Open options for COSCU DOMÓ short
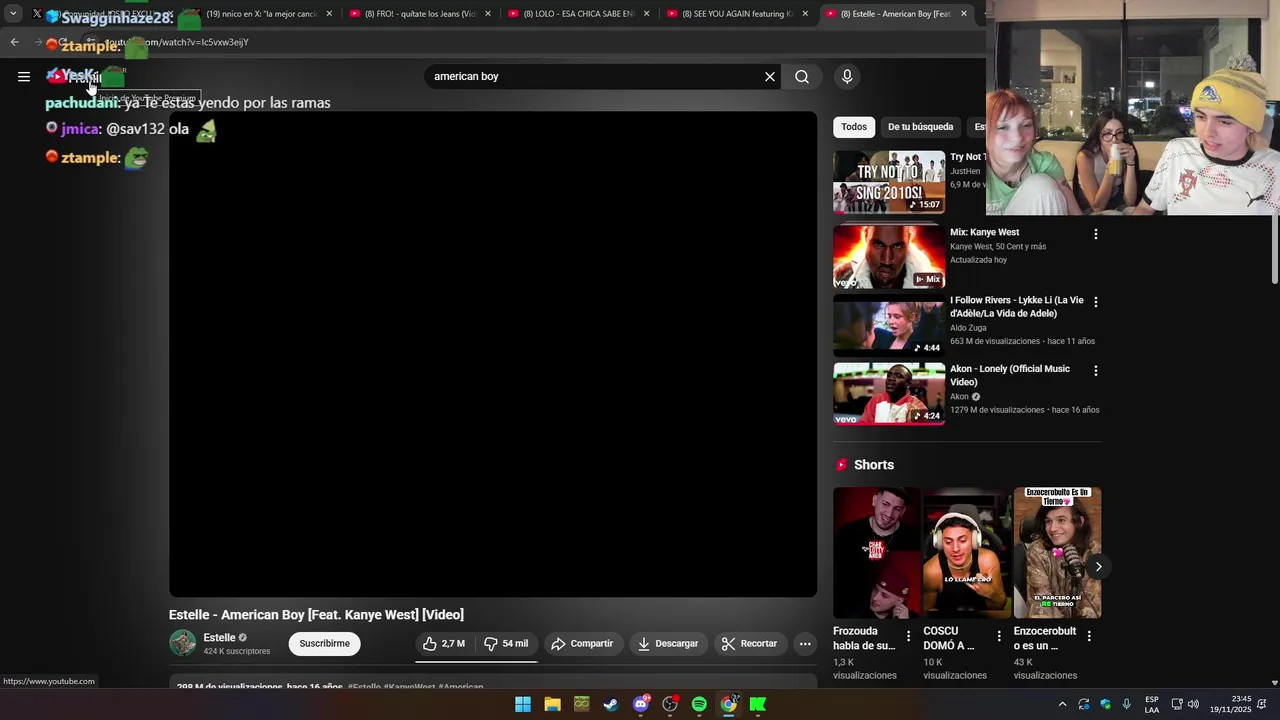The width and height of the screenshot is (1280, 720). (998, 636)
